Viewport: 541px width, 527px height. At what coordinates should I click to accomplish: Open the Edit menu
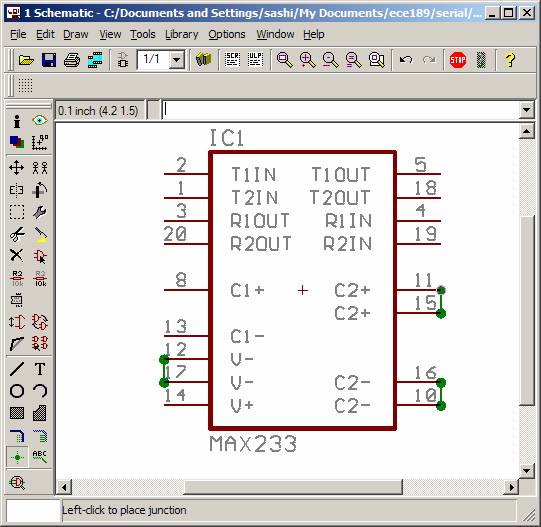45,35
